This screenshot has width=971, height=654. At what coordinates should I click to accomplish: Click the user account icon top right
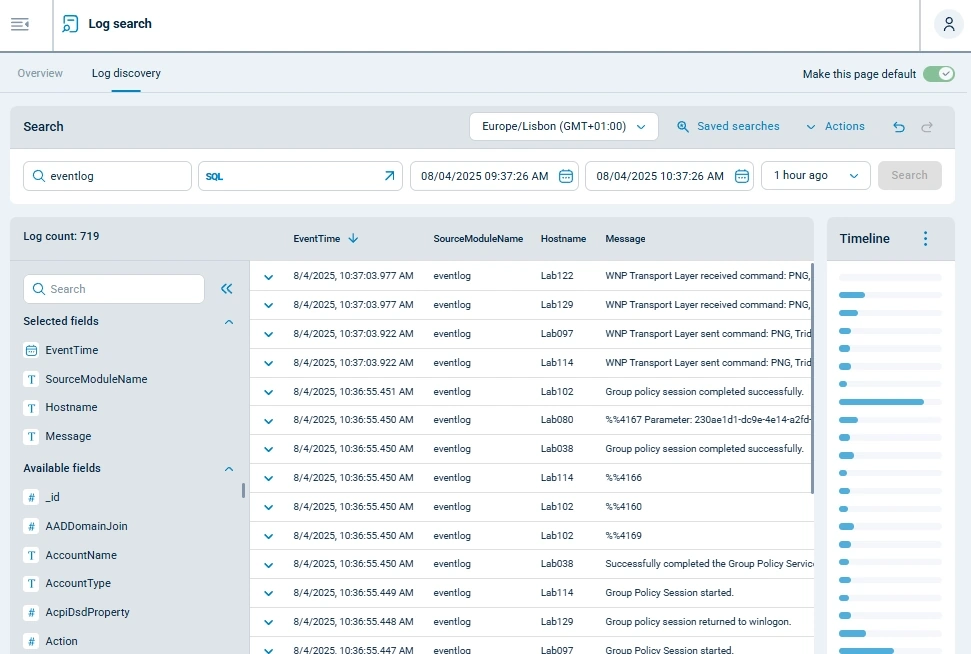click(x=947, y=24)
